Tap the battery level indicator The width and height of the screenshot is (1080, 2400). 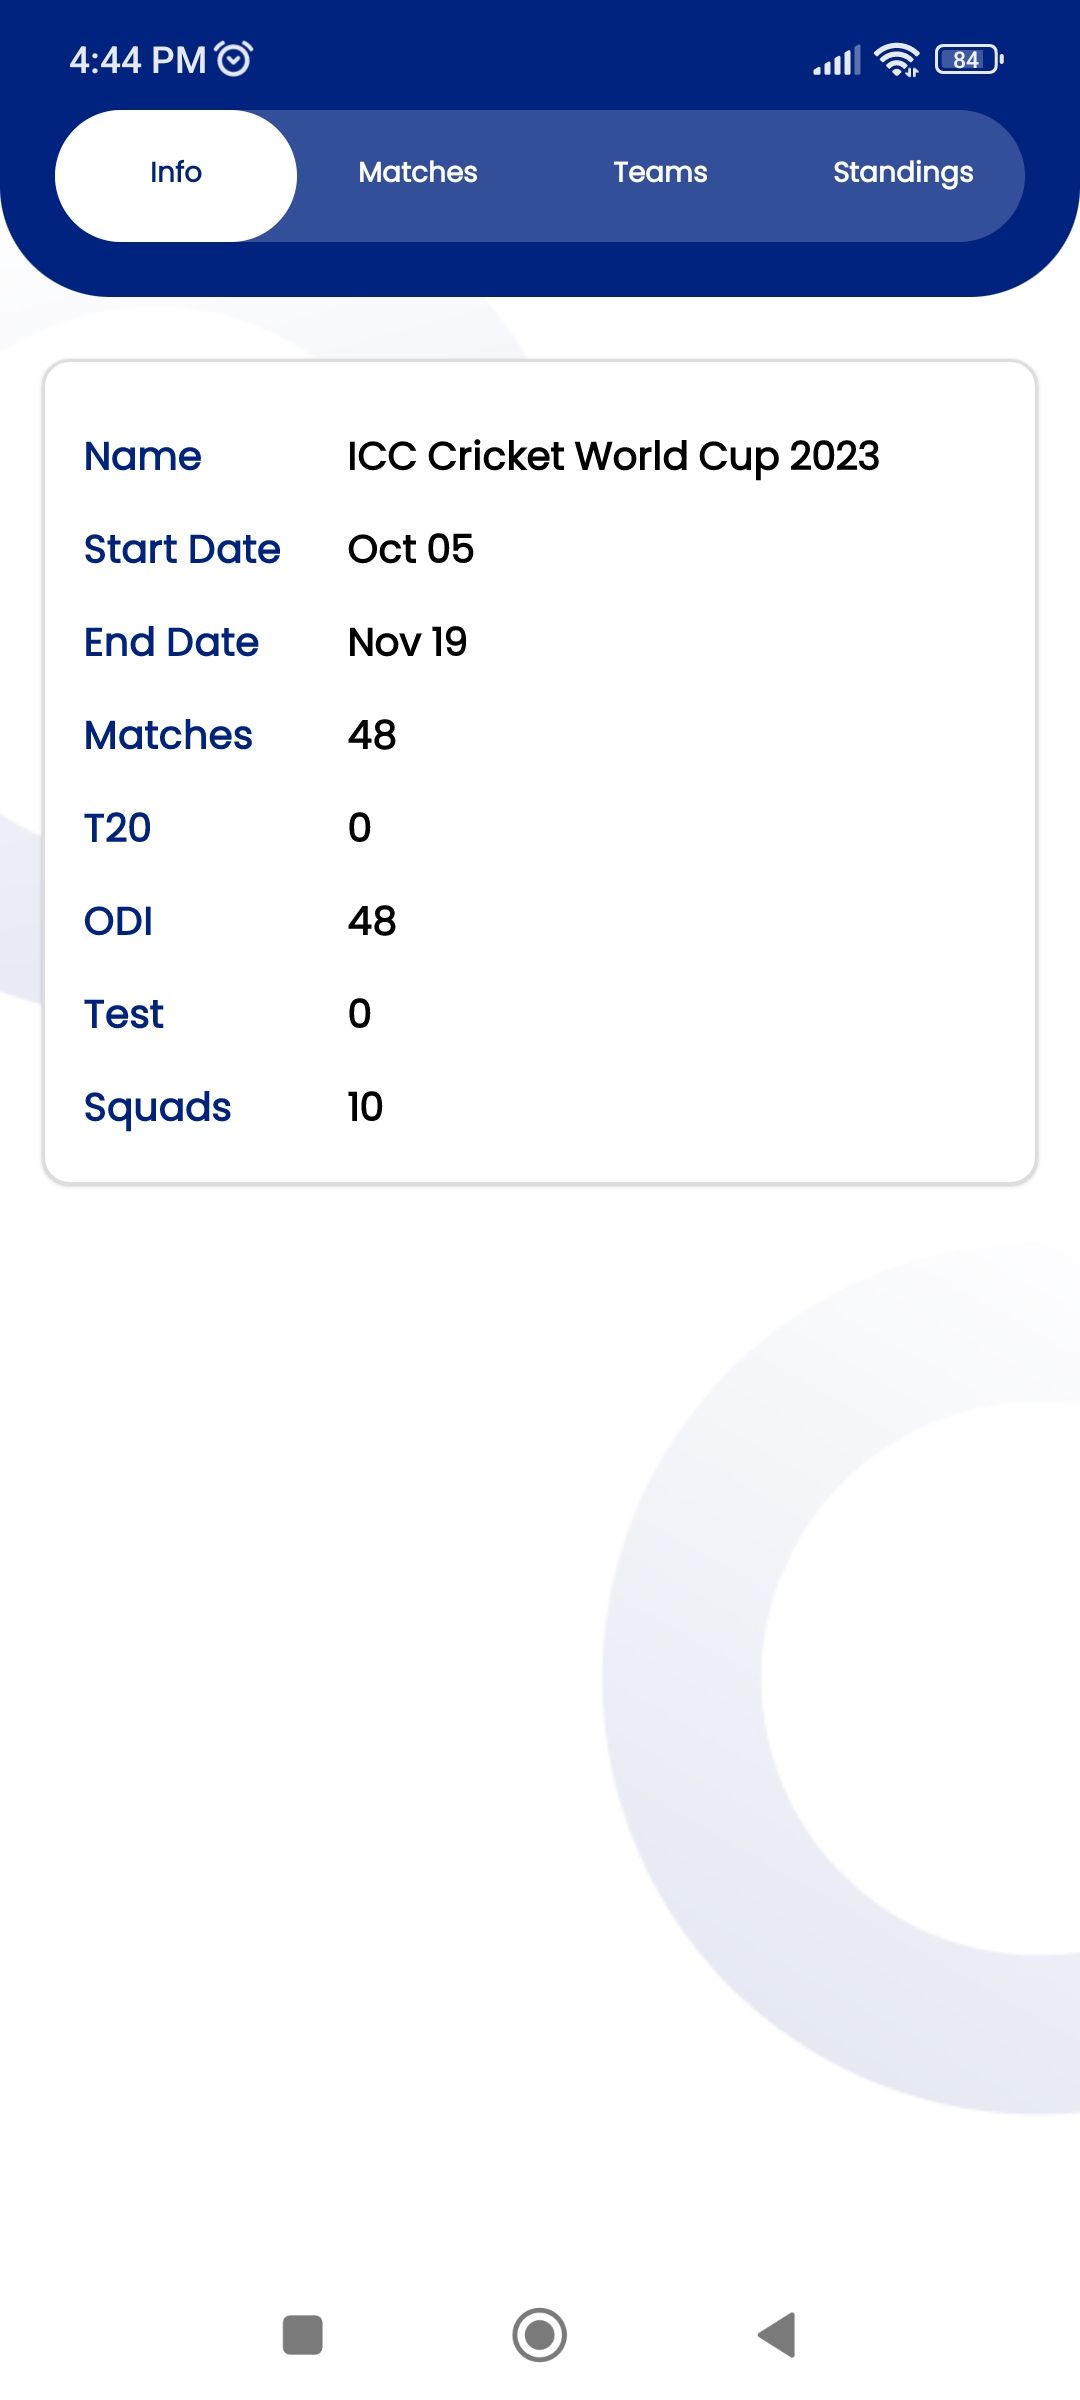[x=968, y=60]
